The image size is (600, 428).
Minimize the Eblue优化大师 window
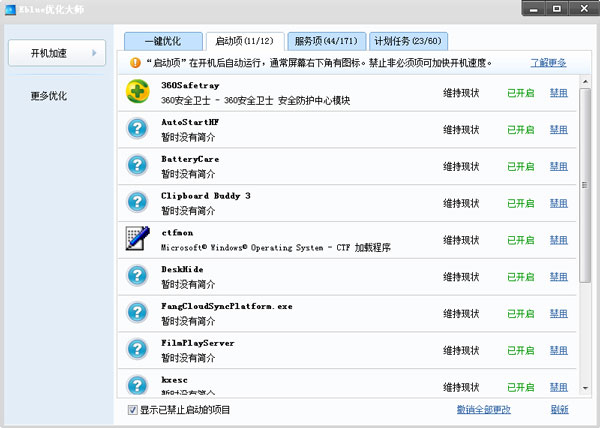(534, 8)
